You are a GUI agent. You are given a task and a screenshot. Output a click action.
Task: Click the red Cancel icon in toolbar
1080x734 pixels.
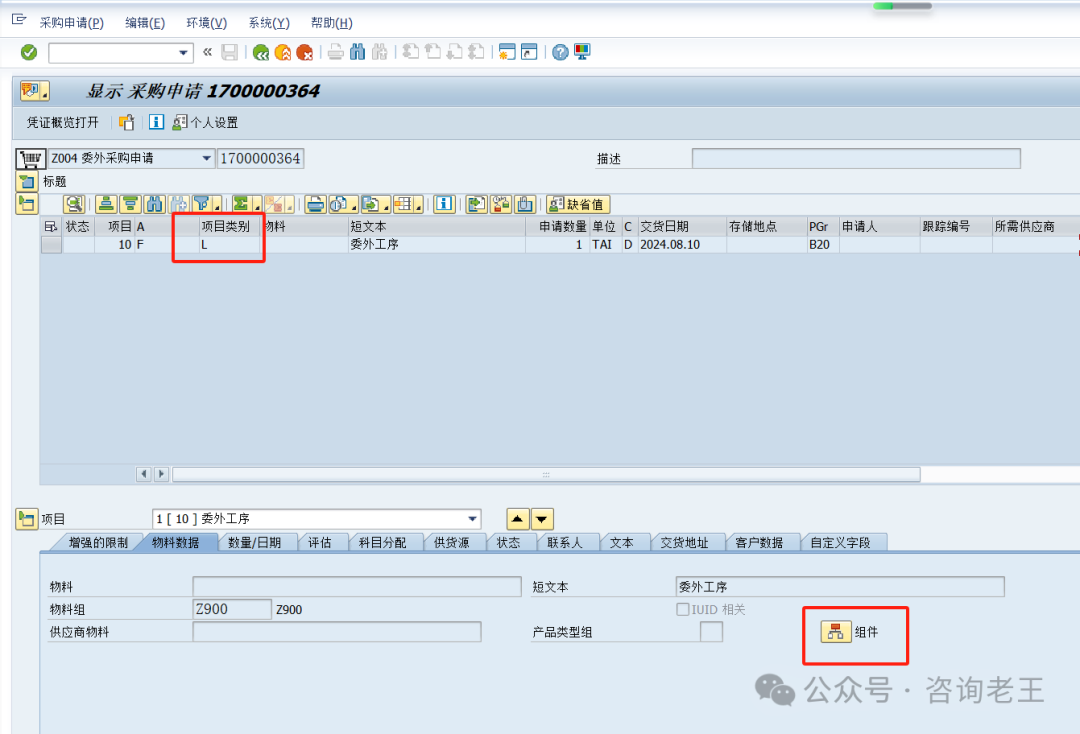[305, 52]
